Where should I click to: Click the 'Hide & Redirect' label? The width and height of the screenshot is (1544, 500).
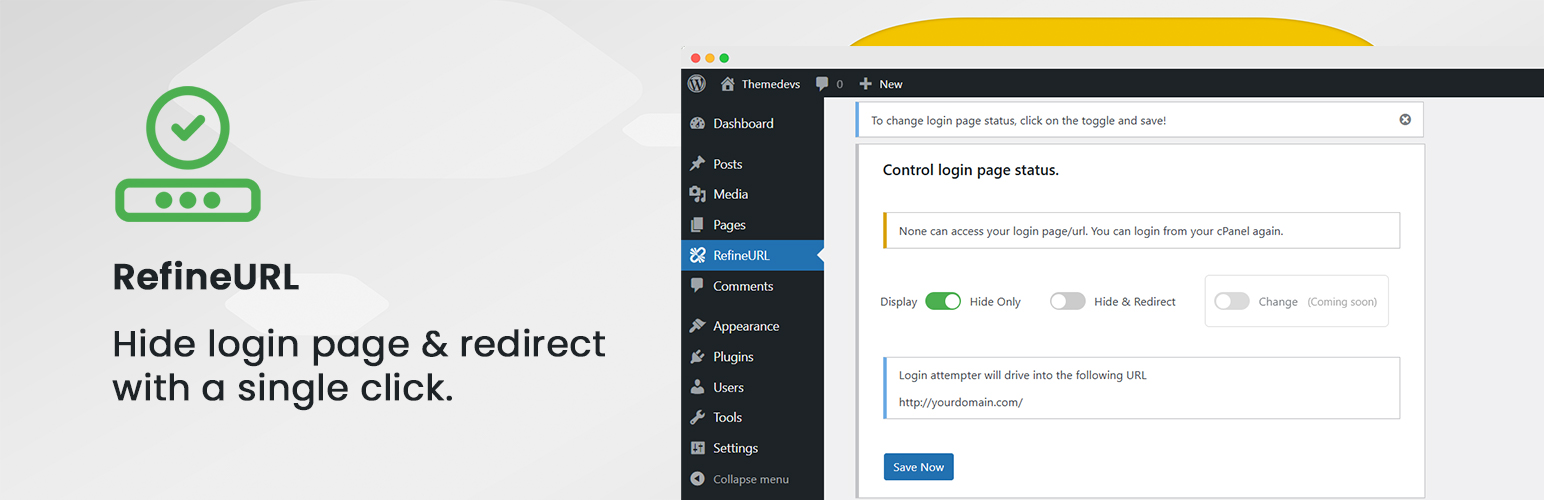[x=1135, y=302]
